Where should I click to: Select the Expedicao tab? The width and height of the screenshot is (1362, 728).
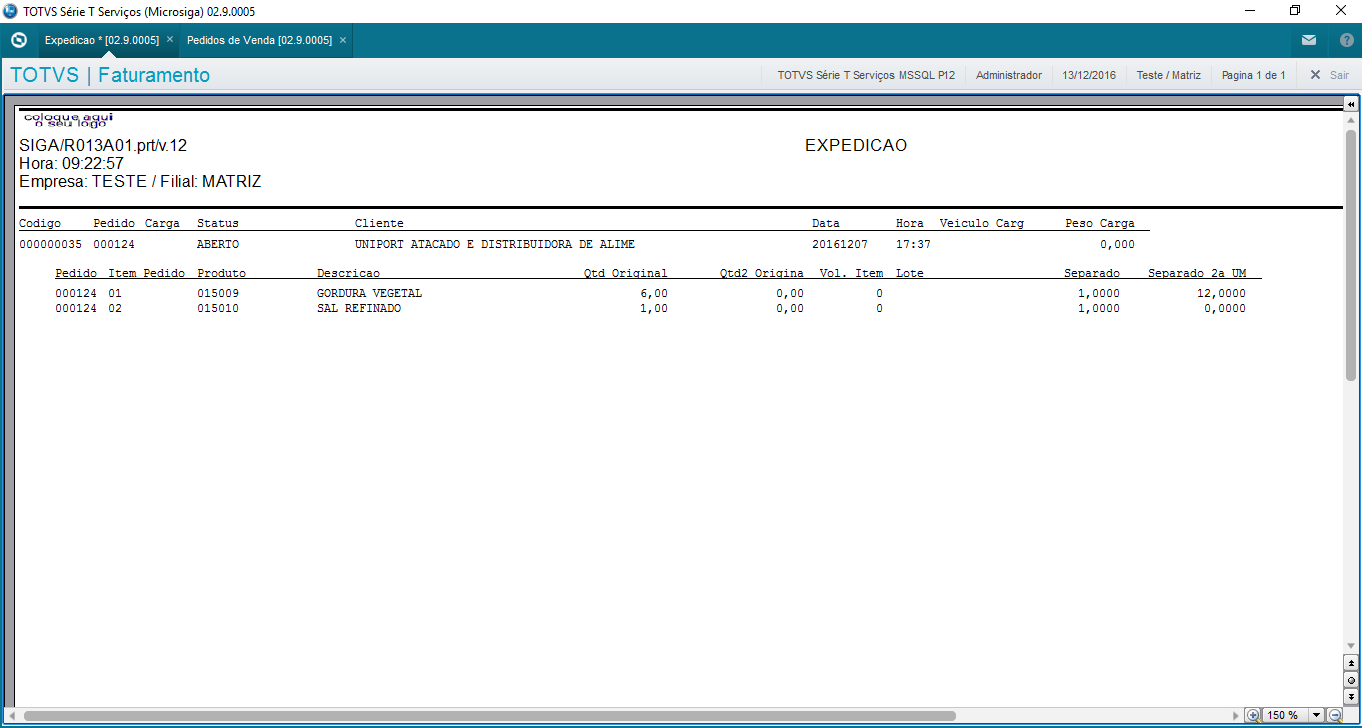click(x=101, y=40)
